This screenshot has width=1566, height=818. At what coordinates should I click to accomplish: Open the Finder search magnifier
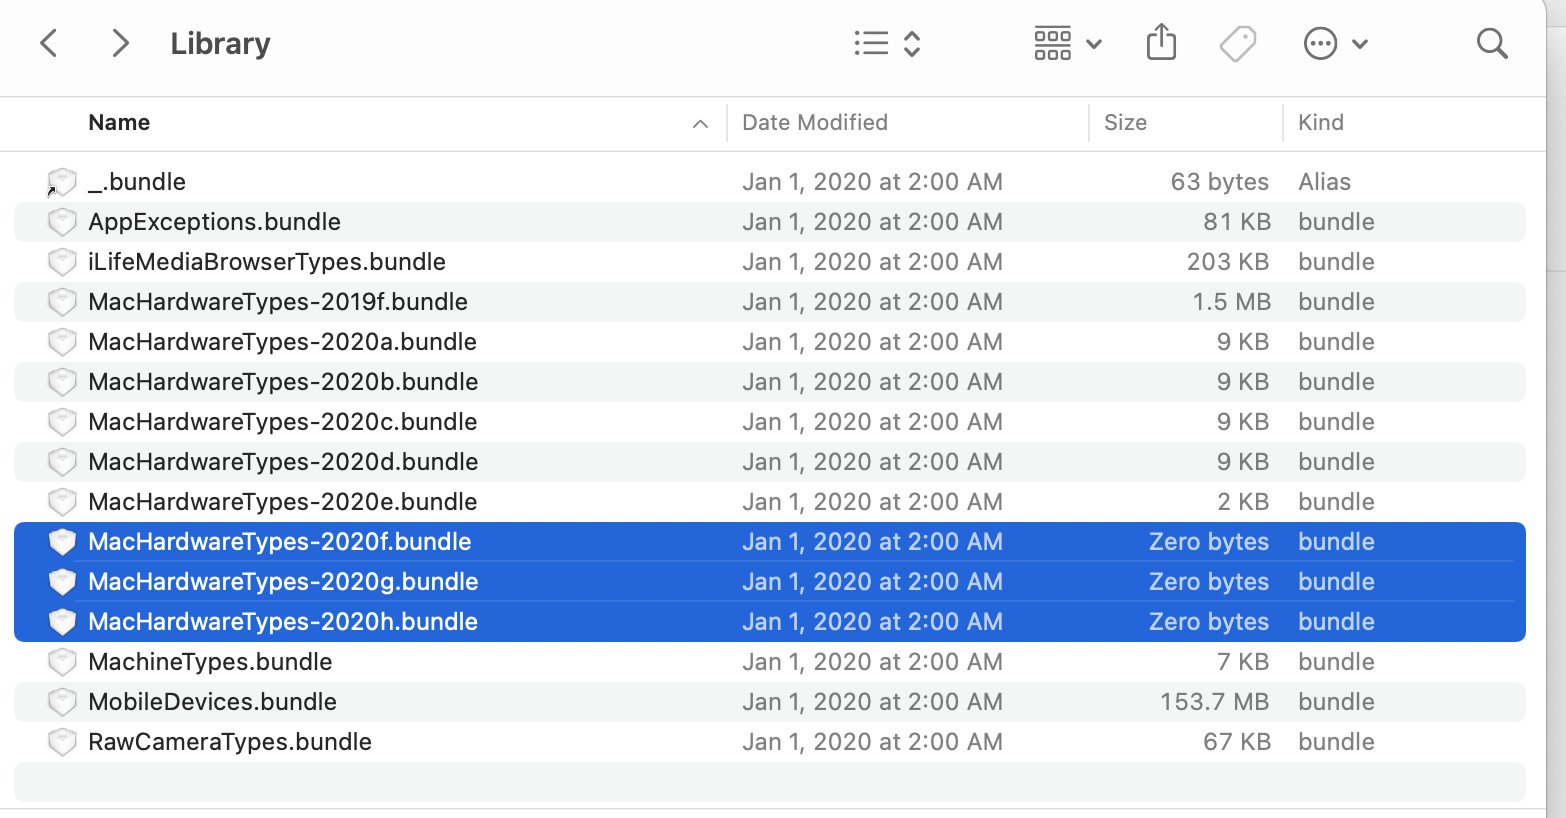[x=1492, y=43]
